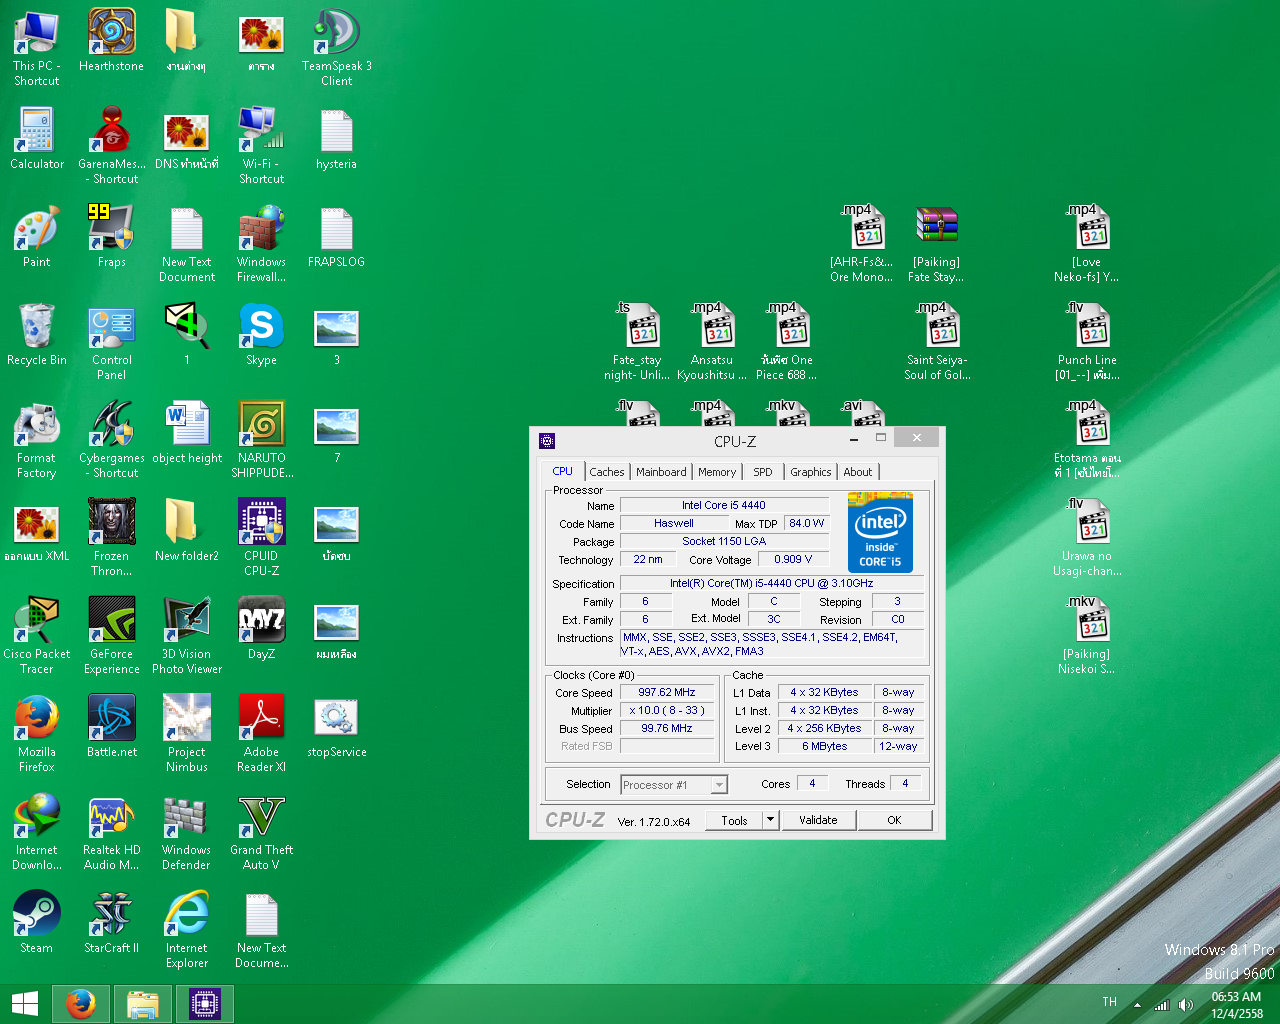Image resolution: width=1280 pixels, height=1024 pixels.
Task: Open the Tools dropdown arrow
Action: click(x=770, y=820)
